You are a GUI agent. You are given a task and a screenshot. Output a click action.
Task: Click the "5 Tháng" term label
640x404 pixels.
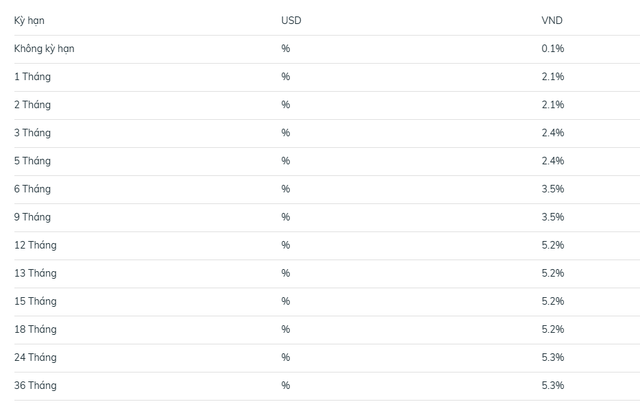tap(33, 160)
